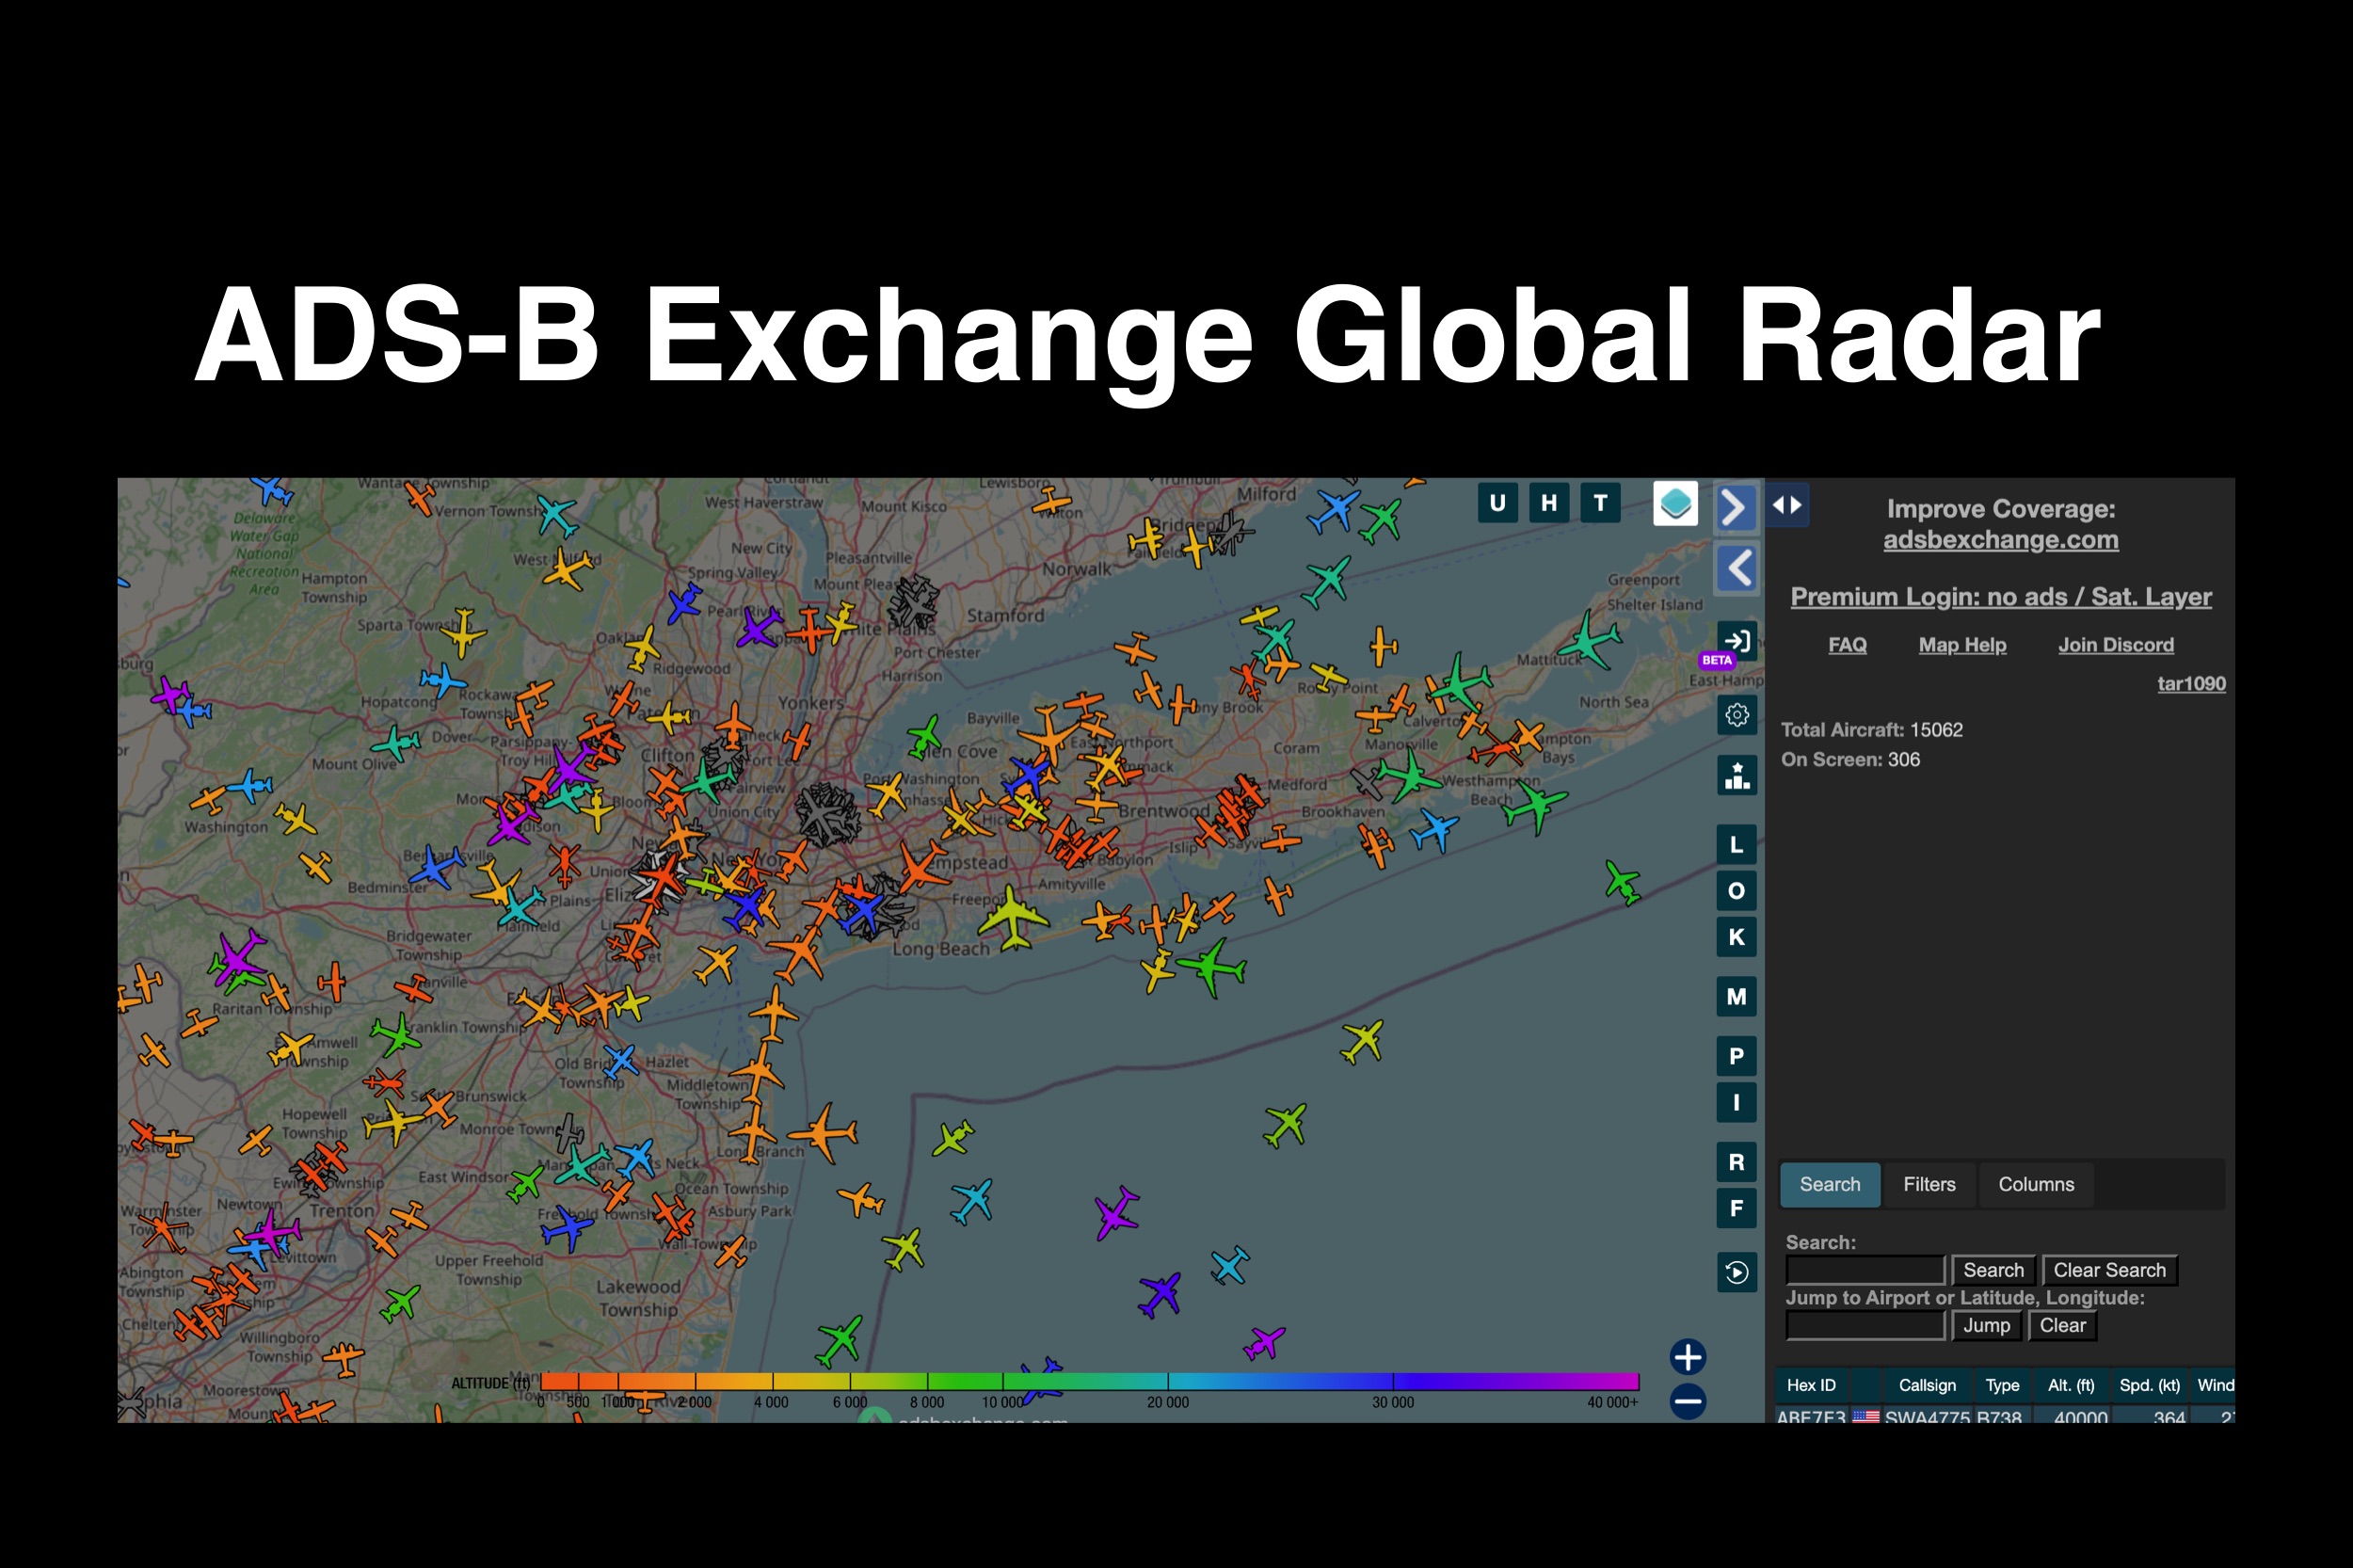2353x1568 pixels.
Task: Zoom out with the minus button
Action: (1687, 1401)
